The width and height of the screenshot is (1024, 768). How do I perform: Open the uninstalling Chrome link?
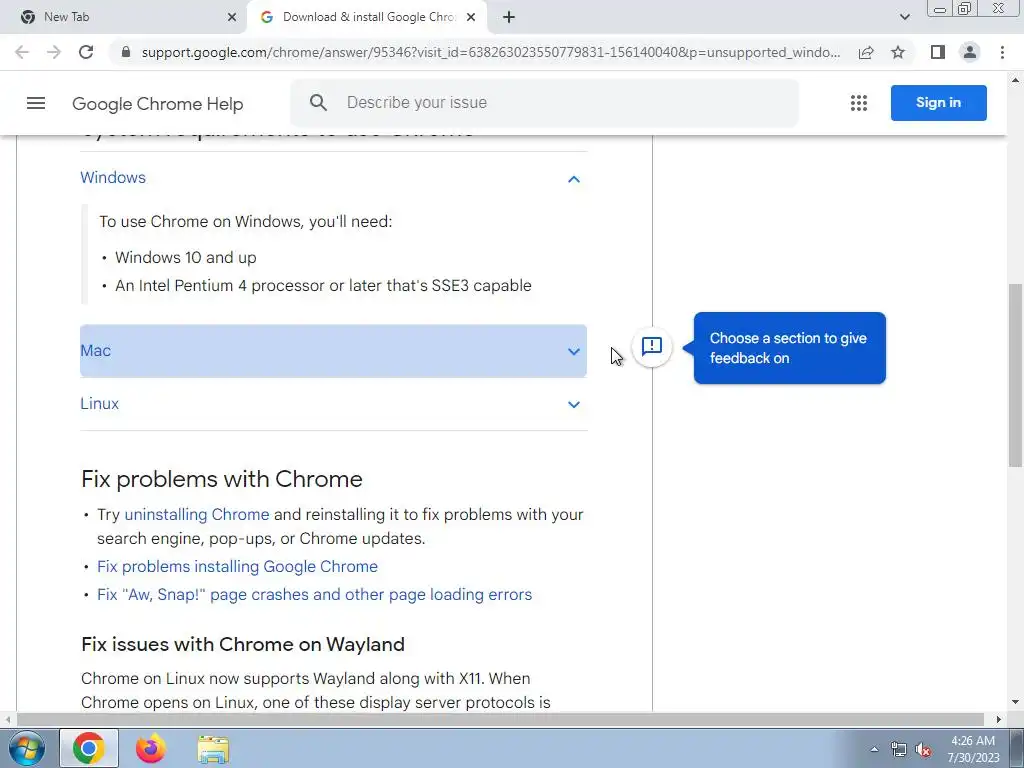pyautogui.click(x=197, y=515)
